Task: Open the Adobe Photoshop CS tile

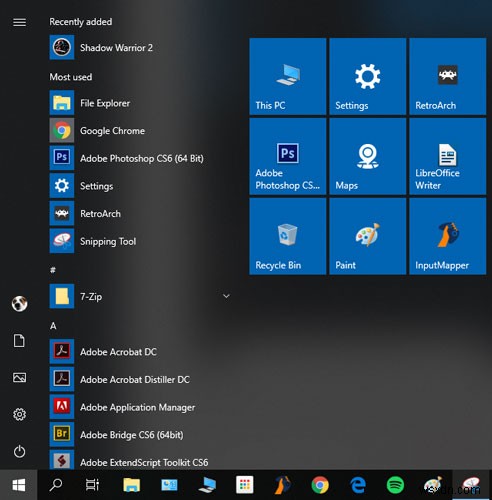Action: [288, 156]
